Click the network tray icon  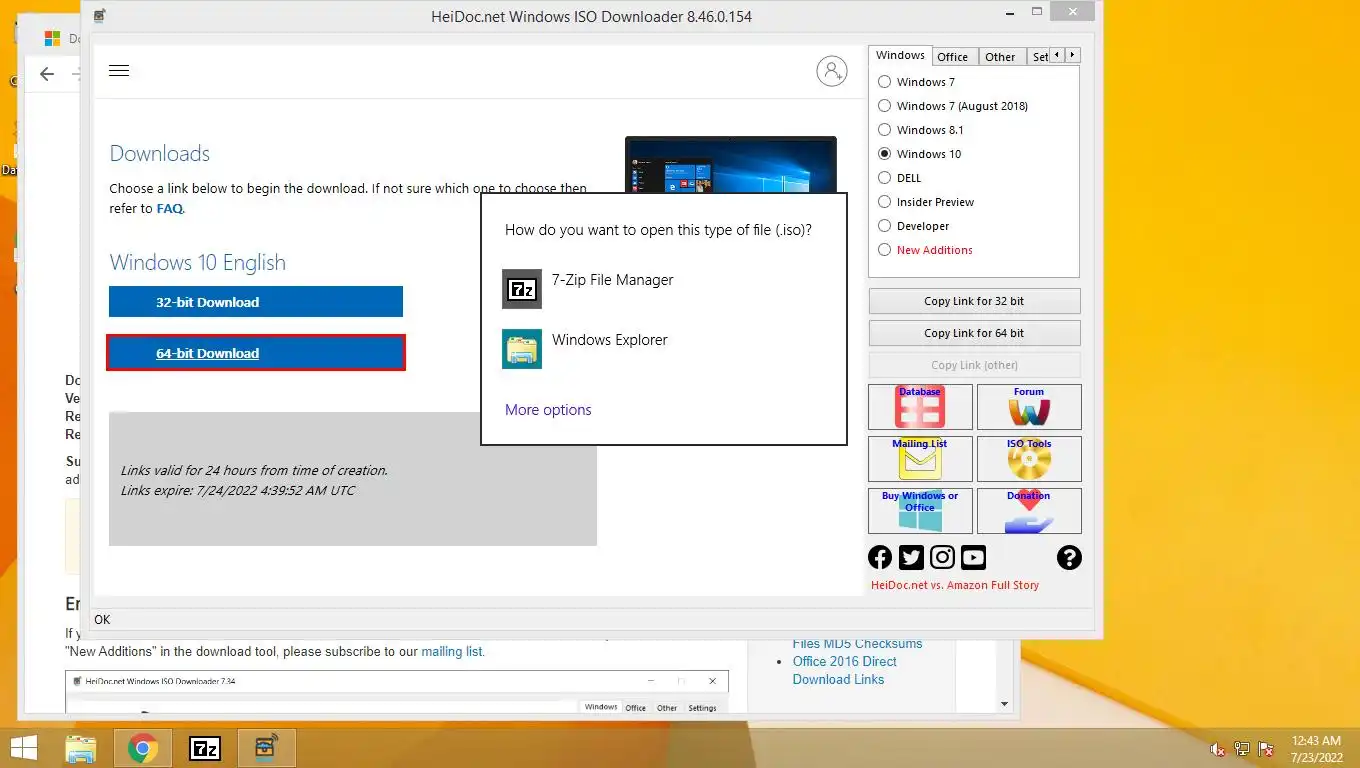(1242, 749)
